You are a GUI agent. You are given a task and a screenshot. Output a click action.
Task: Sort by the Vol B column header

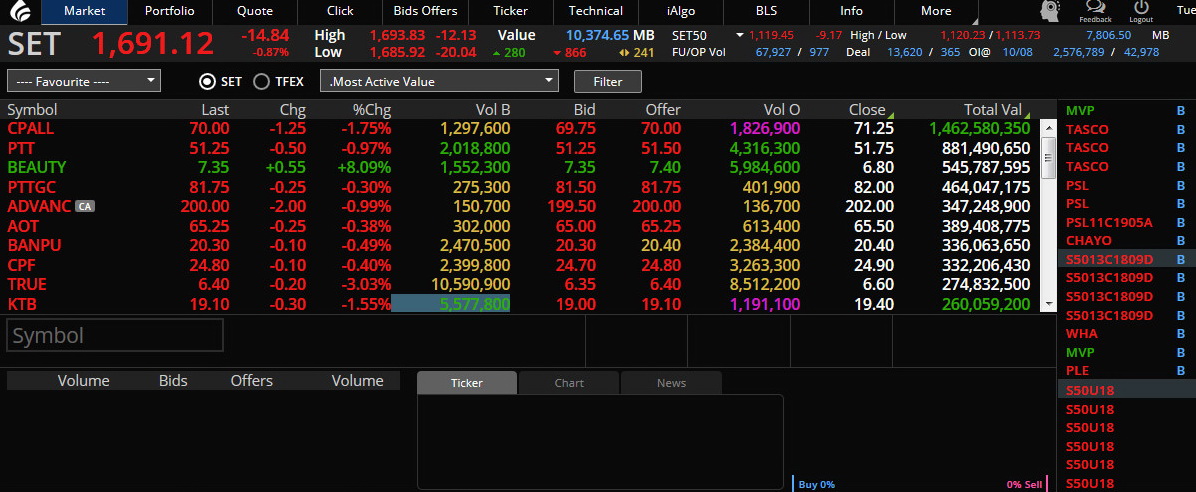pos(492,110)
